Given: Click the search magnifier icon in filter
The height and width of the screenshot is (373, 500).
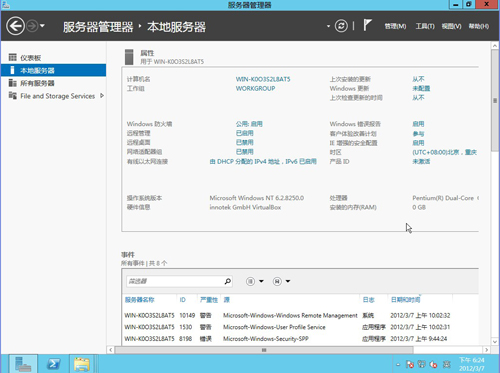Looking at the screenshot, I should point(228,281).
